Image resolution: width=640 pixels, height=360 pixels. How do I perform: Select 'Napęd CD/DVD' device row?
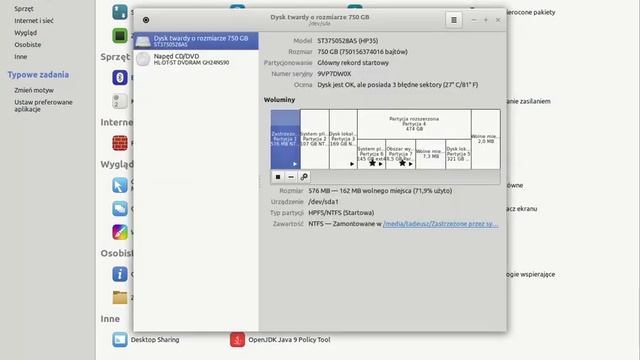(x=196, y=59)
